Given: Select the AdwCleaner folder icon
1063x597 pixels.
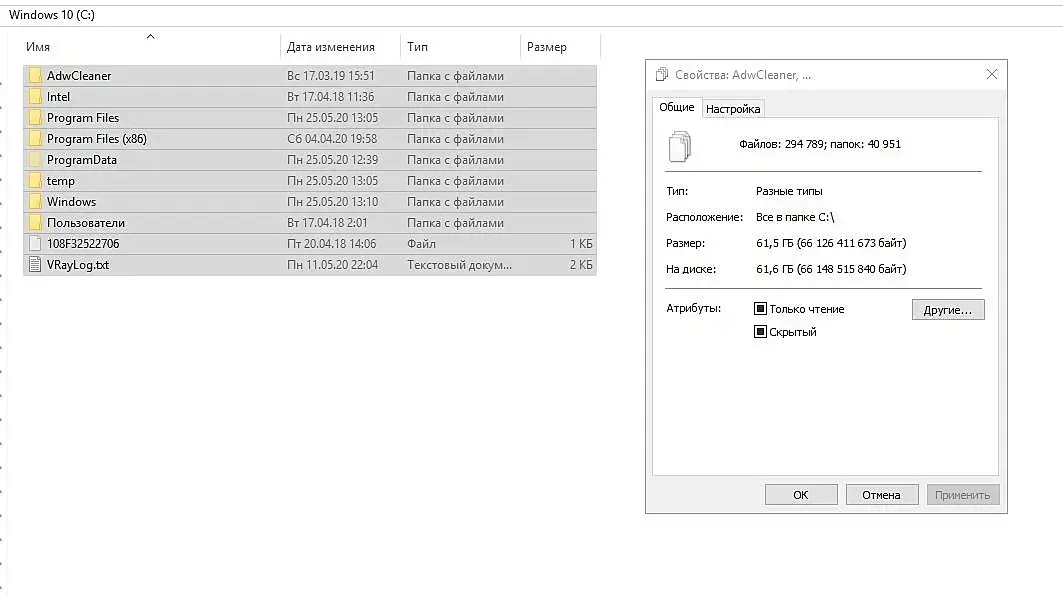Looking at the screenshot, I should point(35,75).
